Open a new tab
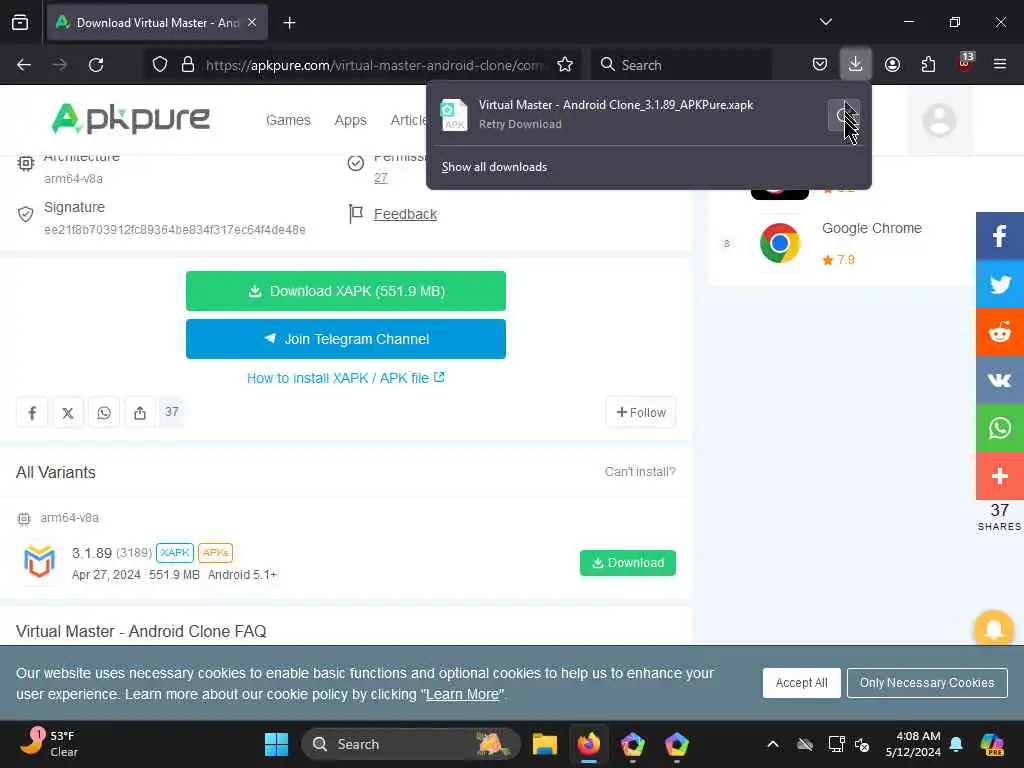Image resolution: width=1024 pixels, height=768 pixels. [x=289, y=23]
